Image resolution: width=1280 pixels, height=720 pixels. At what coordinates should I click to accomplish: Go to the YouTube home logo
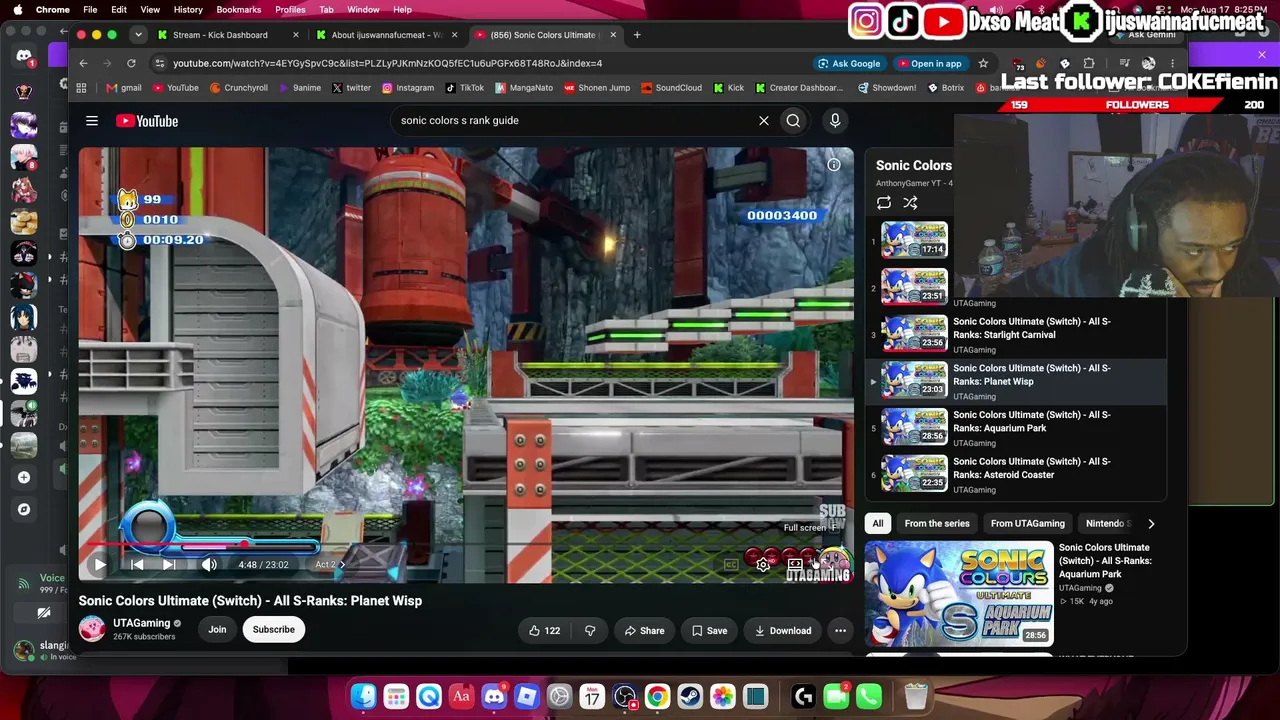point(147,121)
